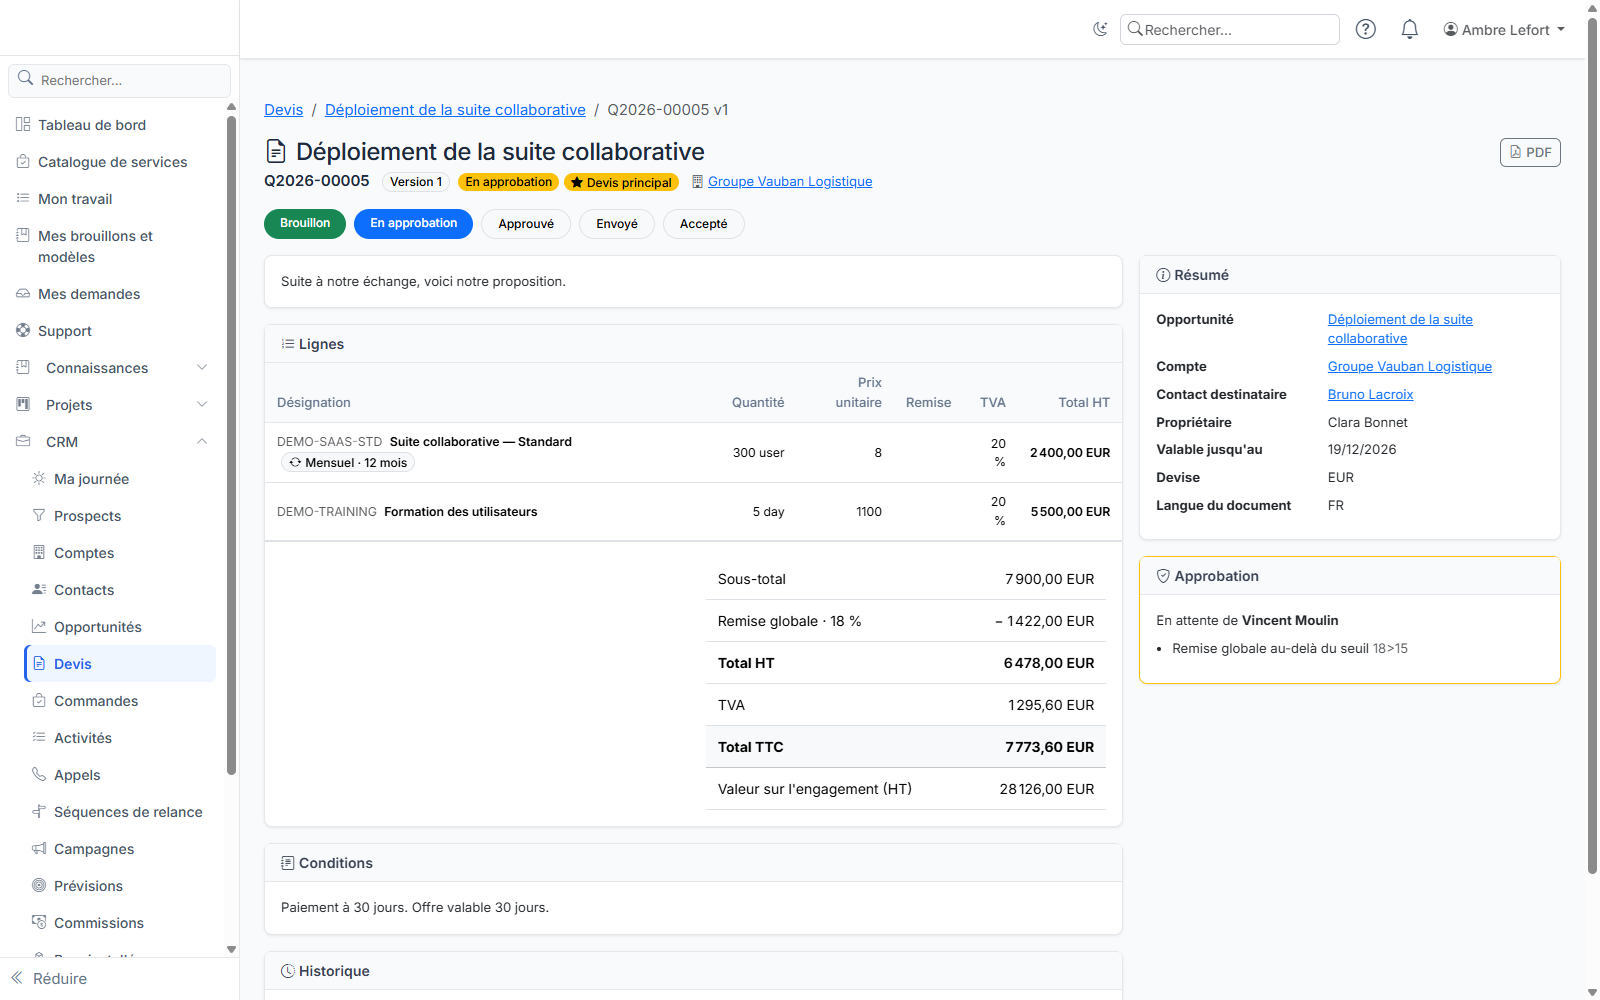Click sidebar scroll down arrow

click(231, 950)
